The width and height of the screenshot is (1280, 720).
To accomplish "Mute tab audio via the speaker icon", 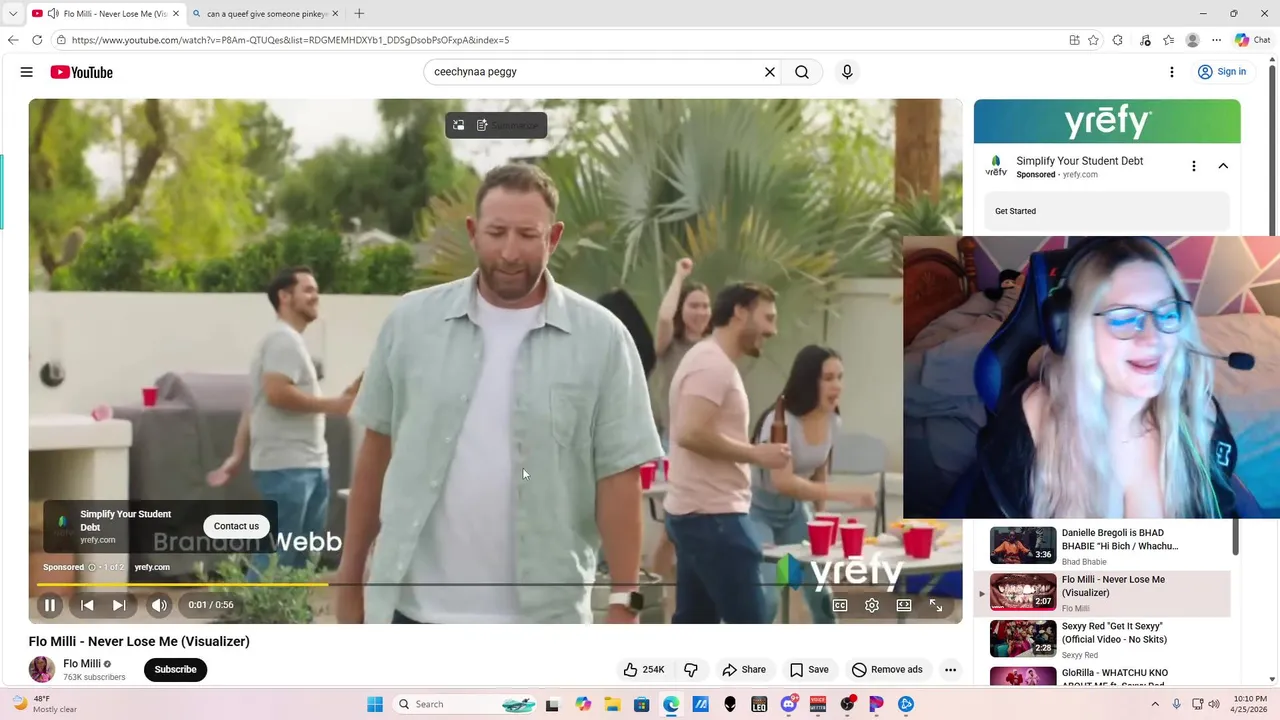I will click(x=52, y=14).
